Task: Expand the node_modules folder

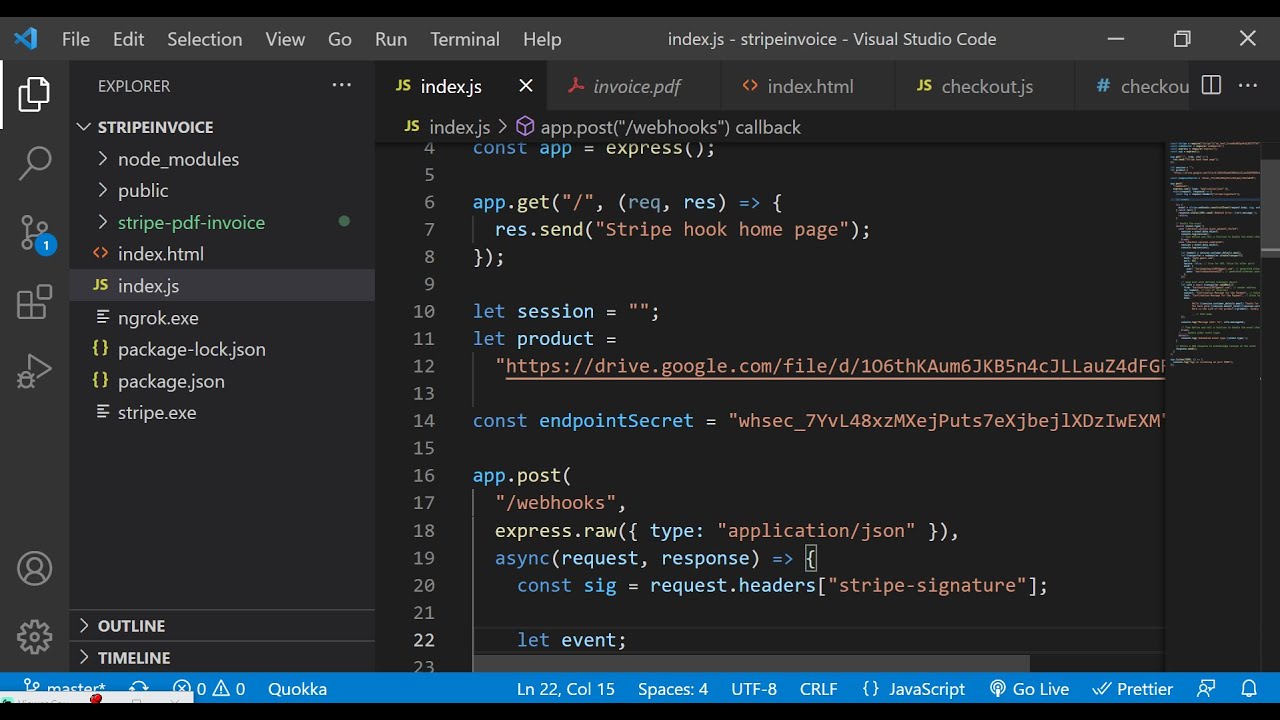Action: [177, 159]
